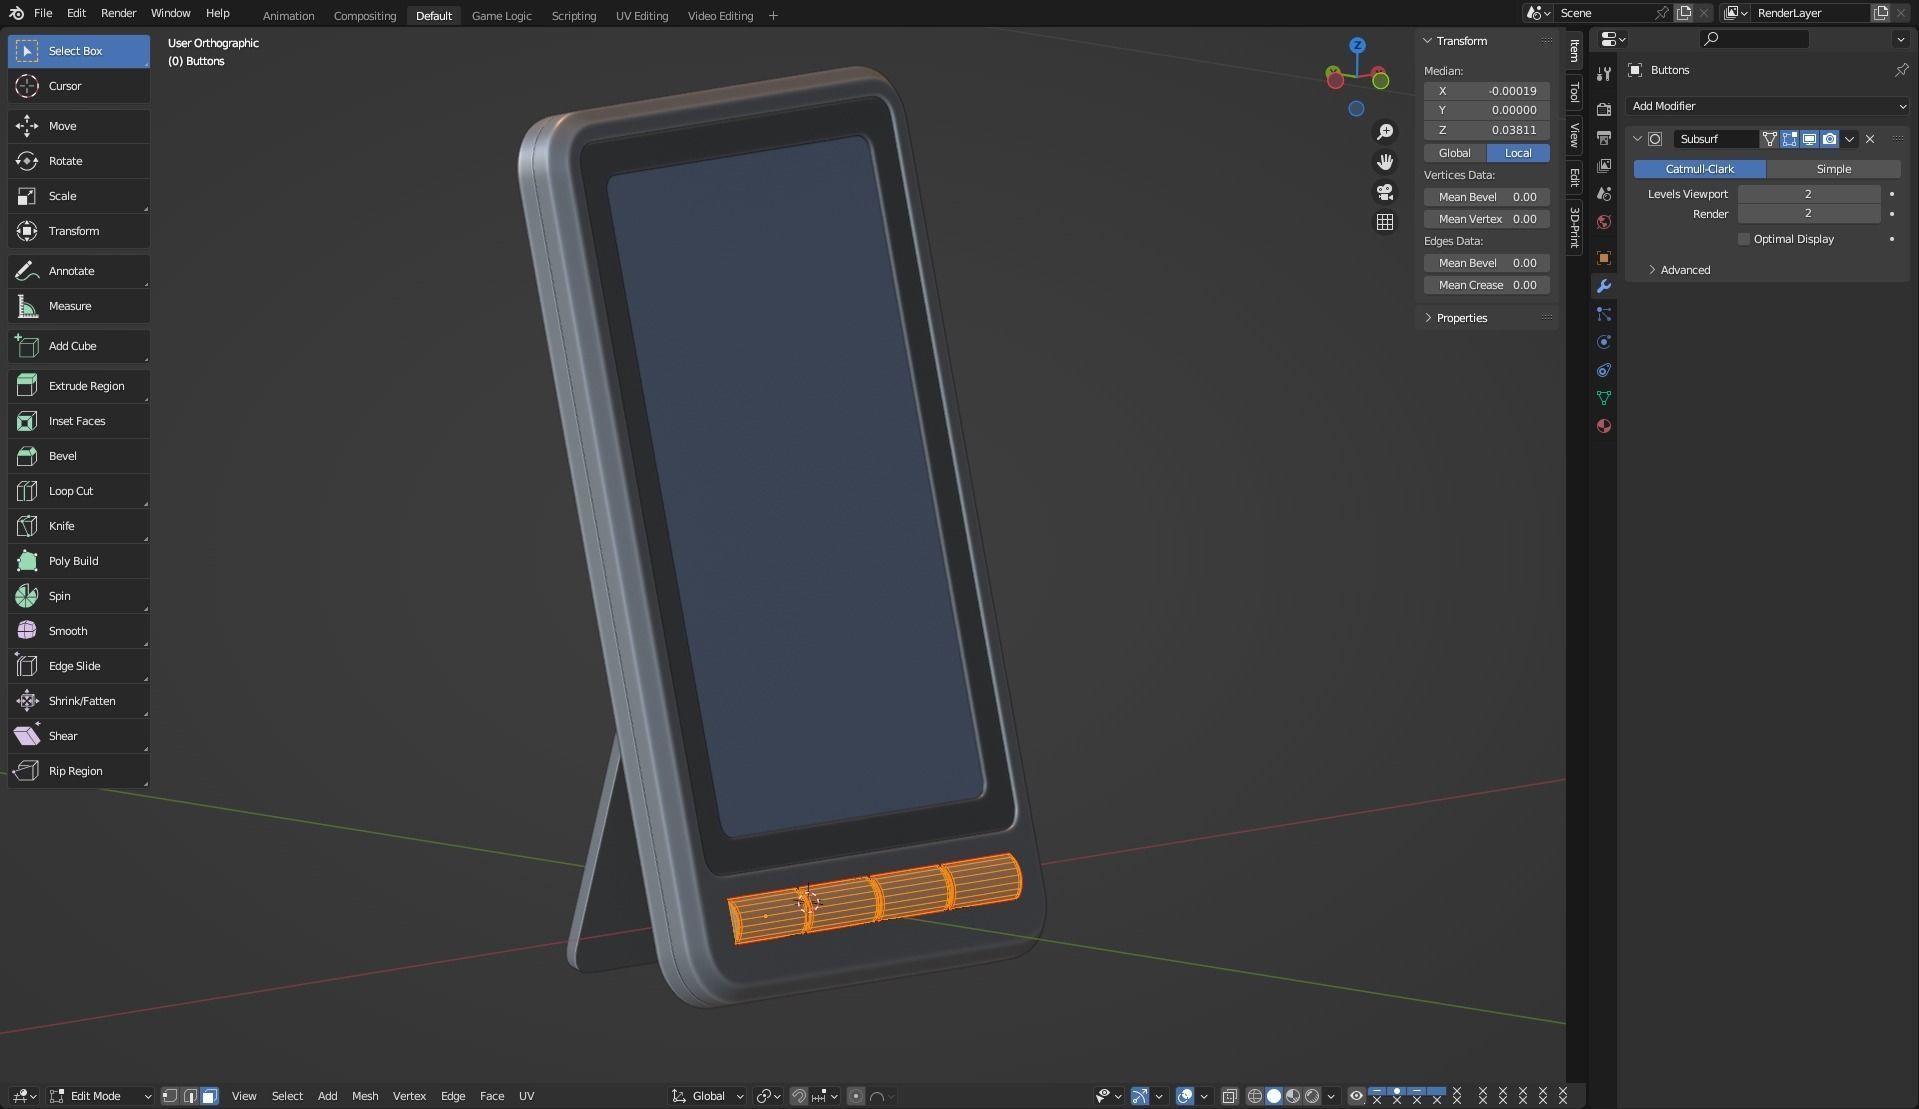This screenshot has height=1109, width=1919.
Task: Open the Object properties tab icon
Action: 1604,258
